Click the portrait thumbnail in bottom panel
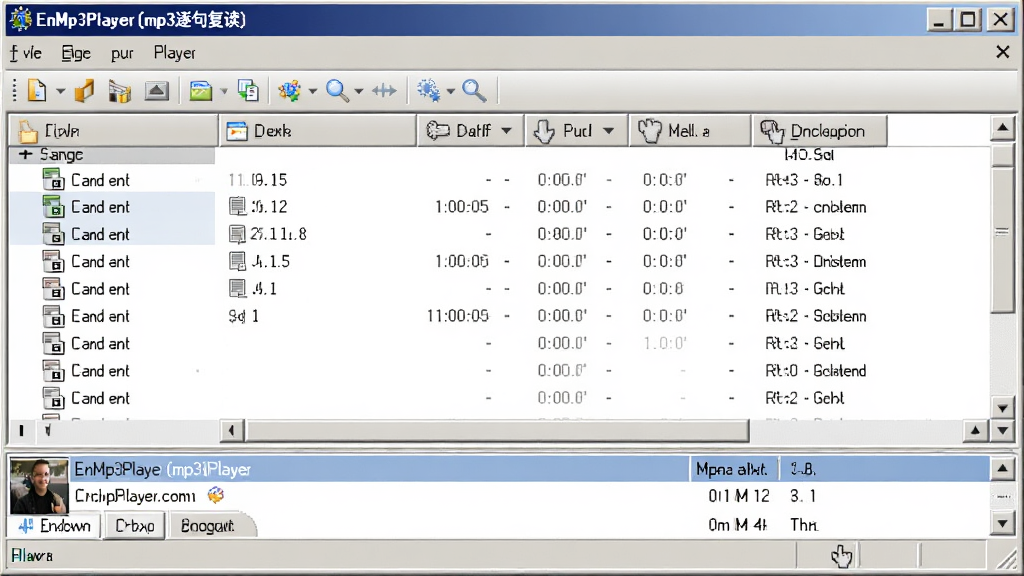The width and height of the screenshot is (1024, 576). click(x=39, y=486)
